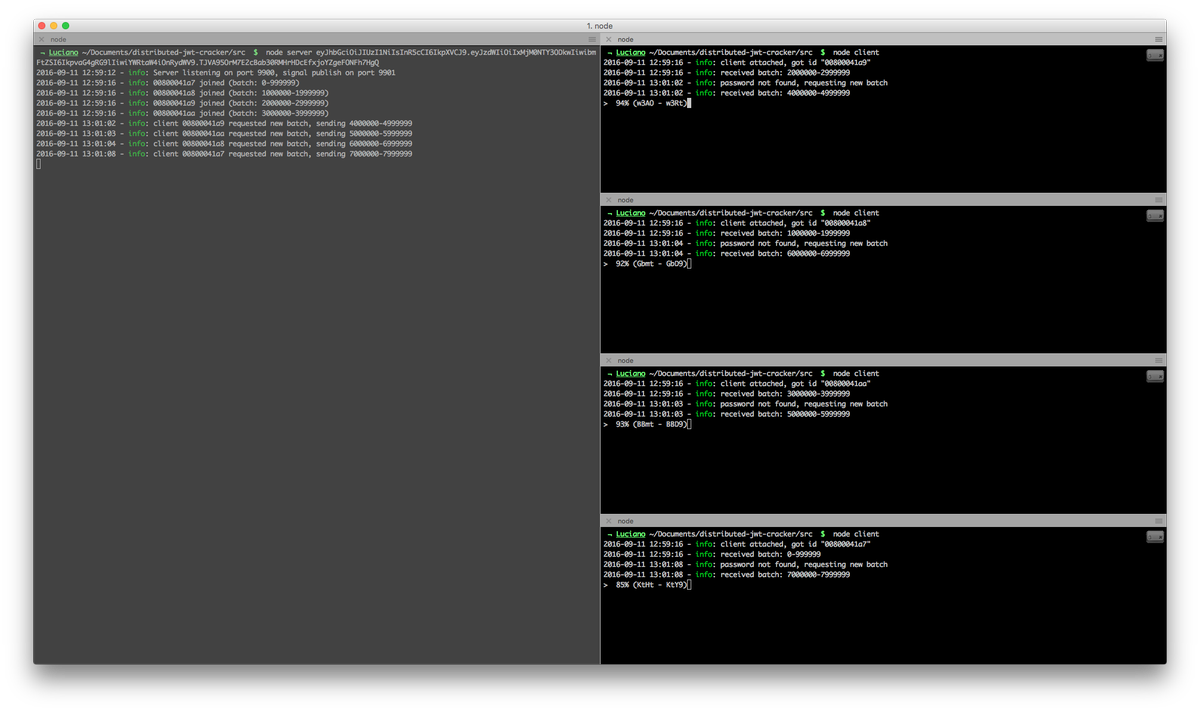Click the X icon on the bottom client pane tab
Image resolution: width=1200 pixels, height=712 pixels.
tap(609, 520)
